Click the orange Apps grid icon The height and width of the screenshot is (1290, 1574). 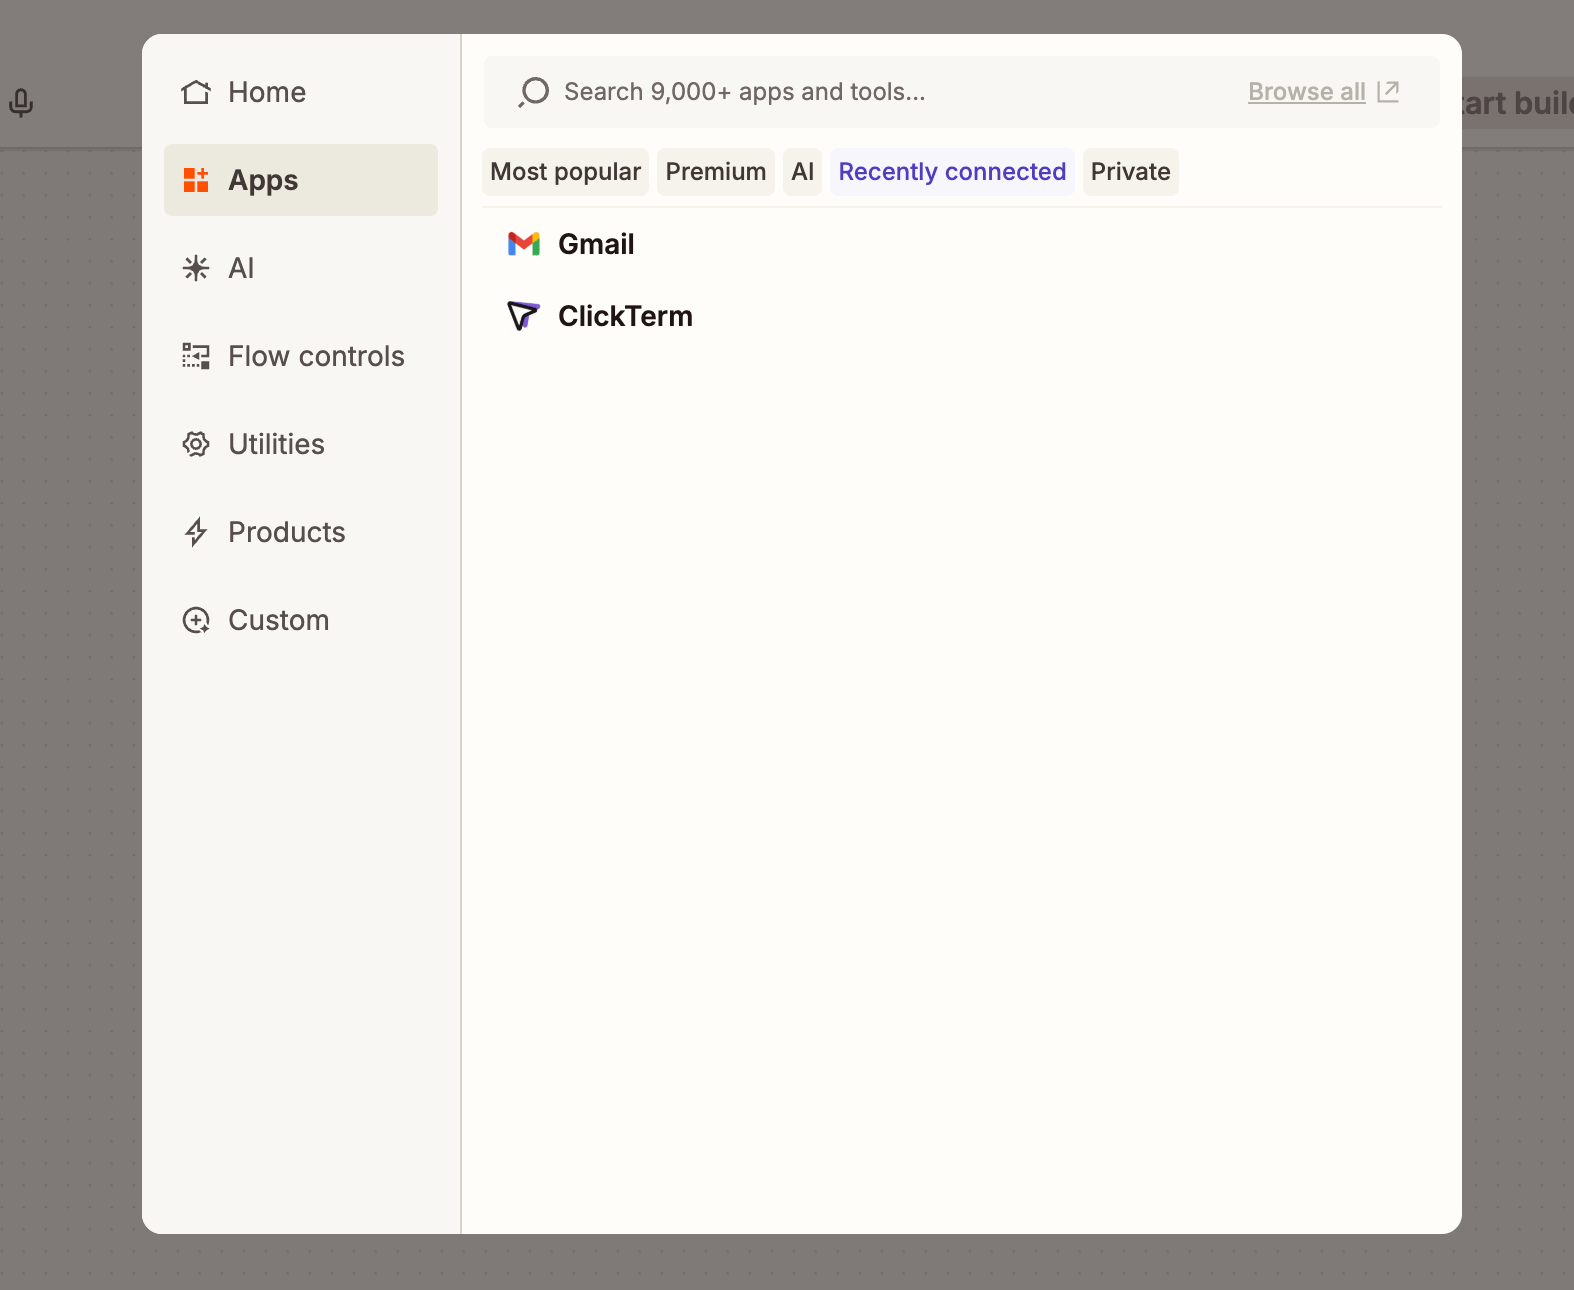(x=196, y=180)
